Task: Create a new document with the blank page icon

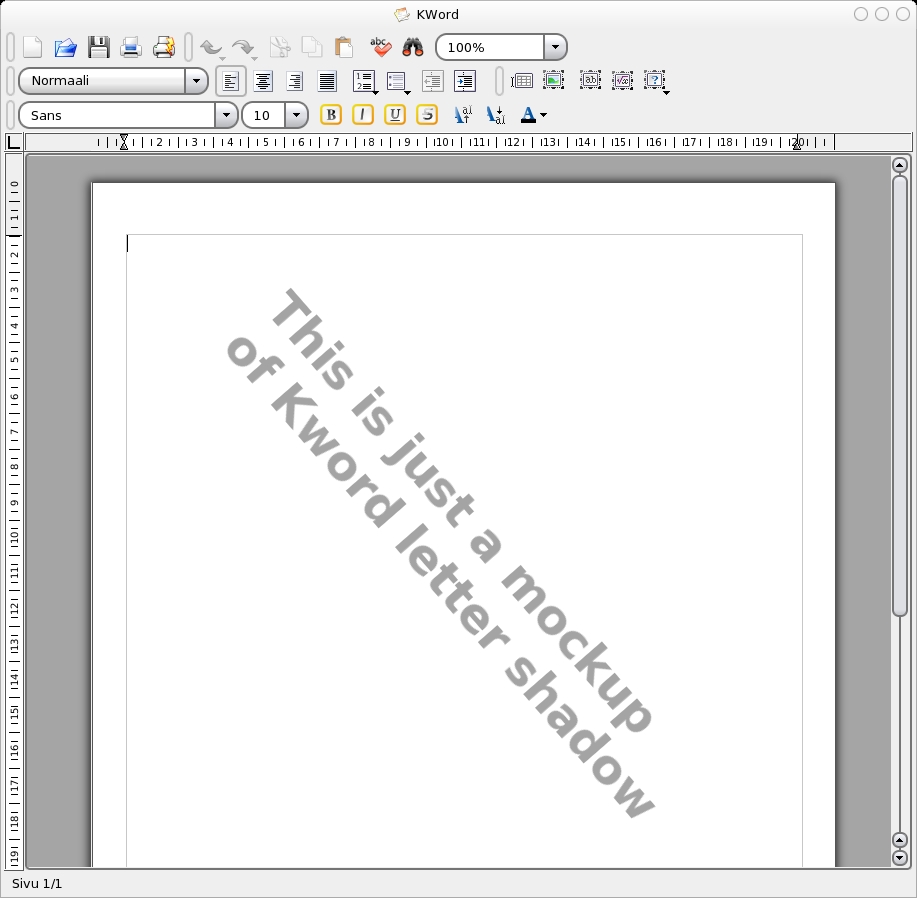Action: coord(33,47)
